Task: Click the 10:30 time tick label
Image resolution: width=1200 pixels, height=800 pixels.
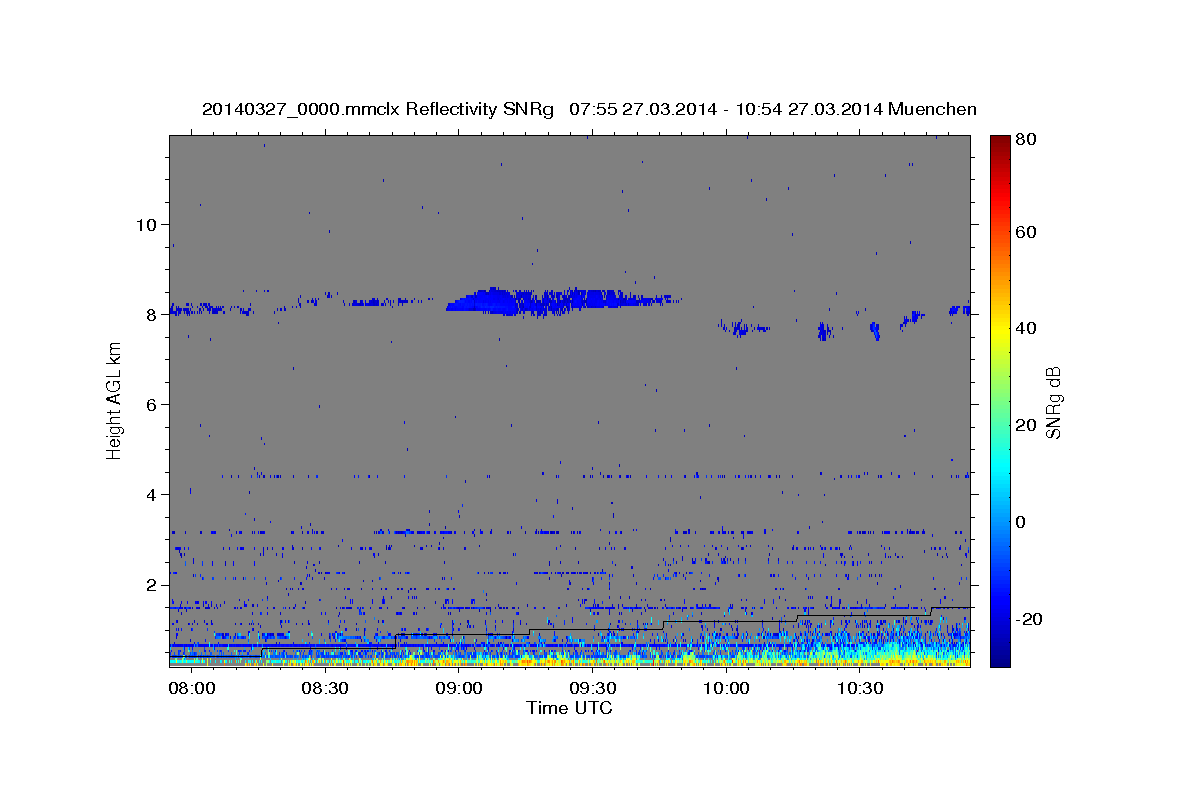Action: pyautogui.click(x=860, y=689)
